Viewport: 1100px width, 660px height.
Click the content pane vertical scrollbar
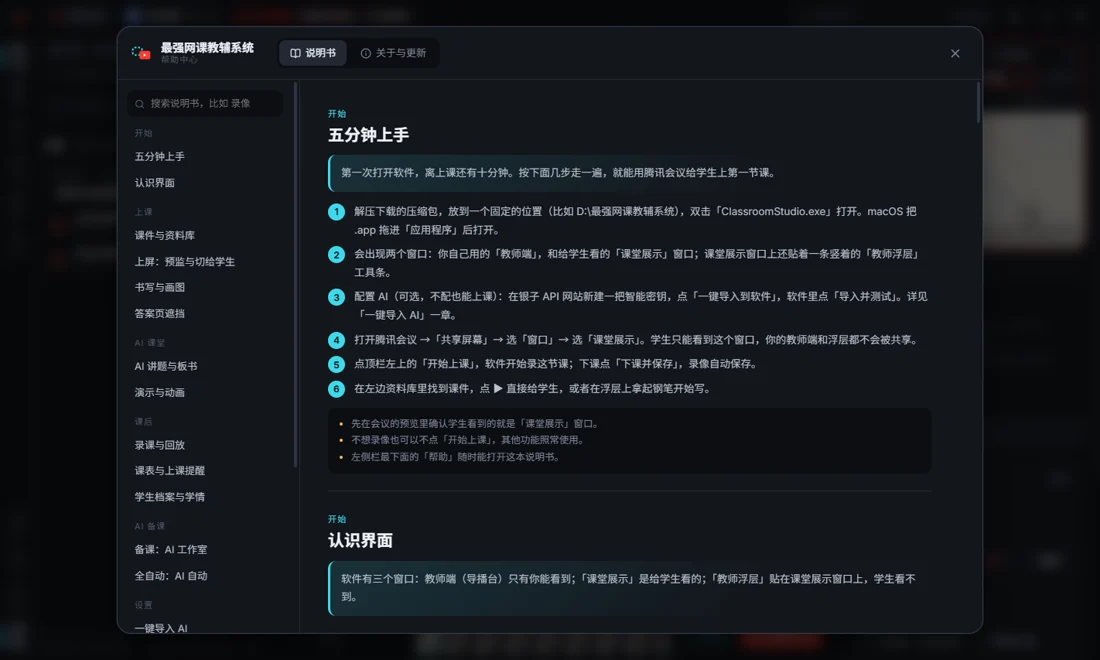click(x=978, y=103)
